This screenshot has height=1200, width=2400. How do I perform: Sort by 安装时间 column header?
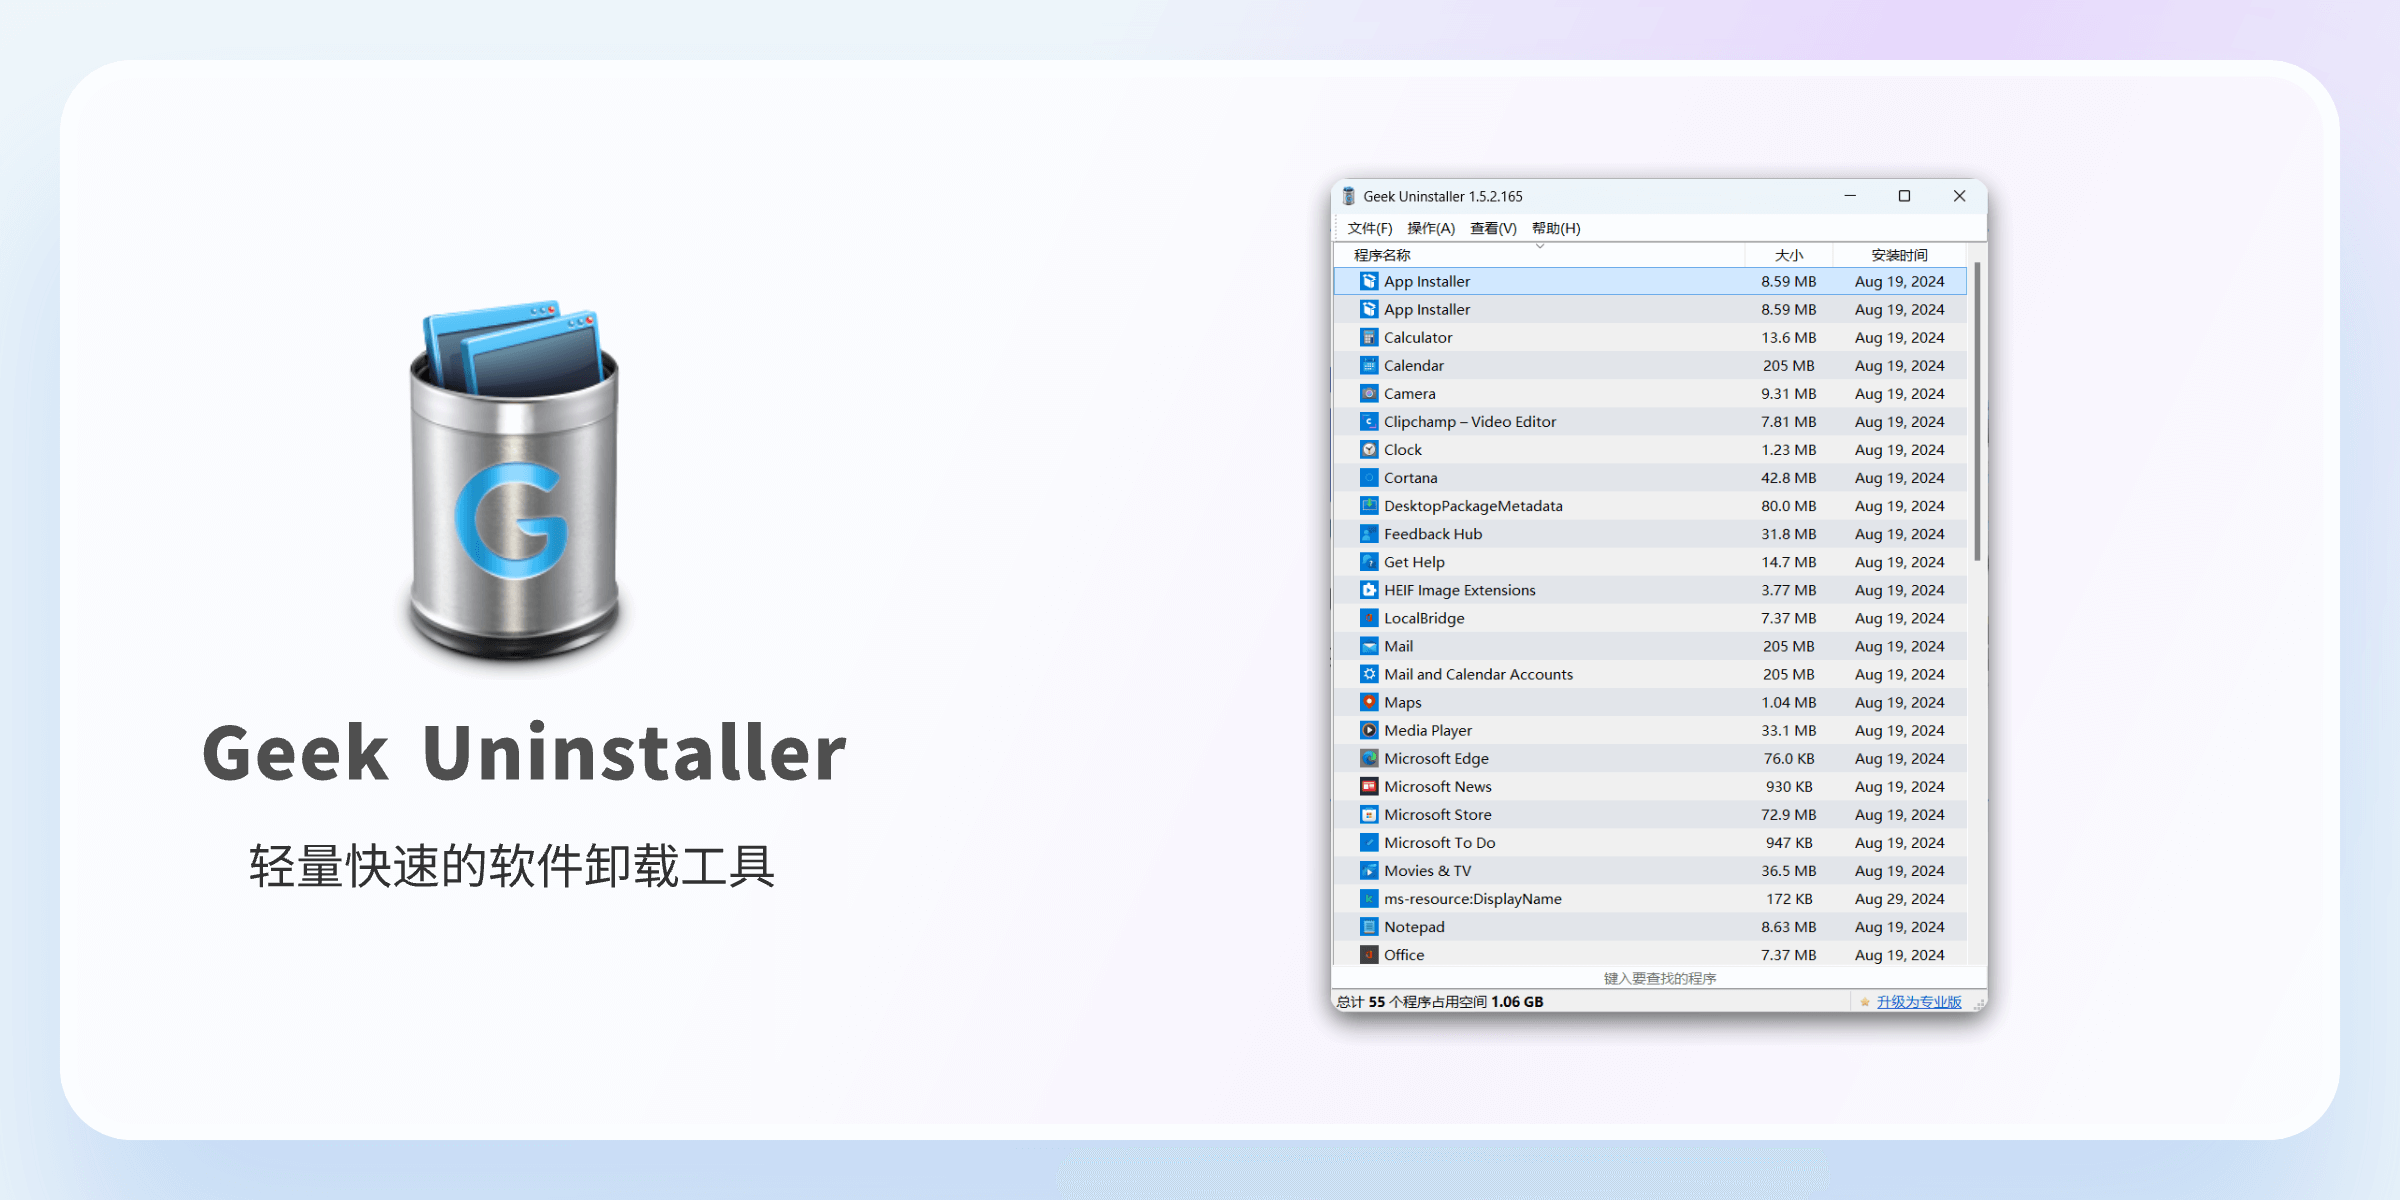pos(1899,255)
